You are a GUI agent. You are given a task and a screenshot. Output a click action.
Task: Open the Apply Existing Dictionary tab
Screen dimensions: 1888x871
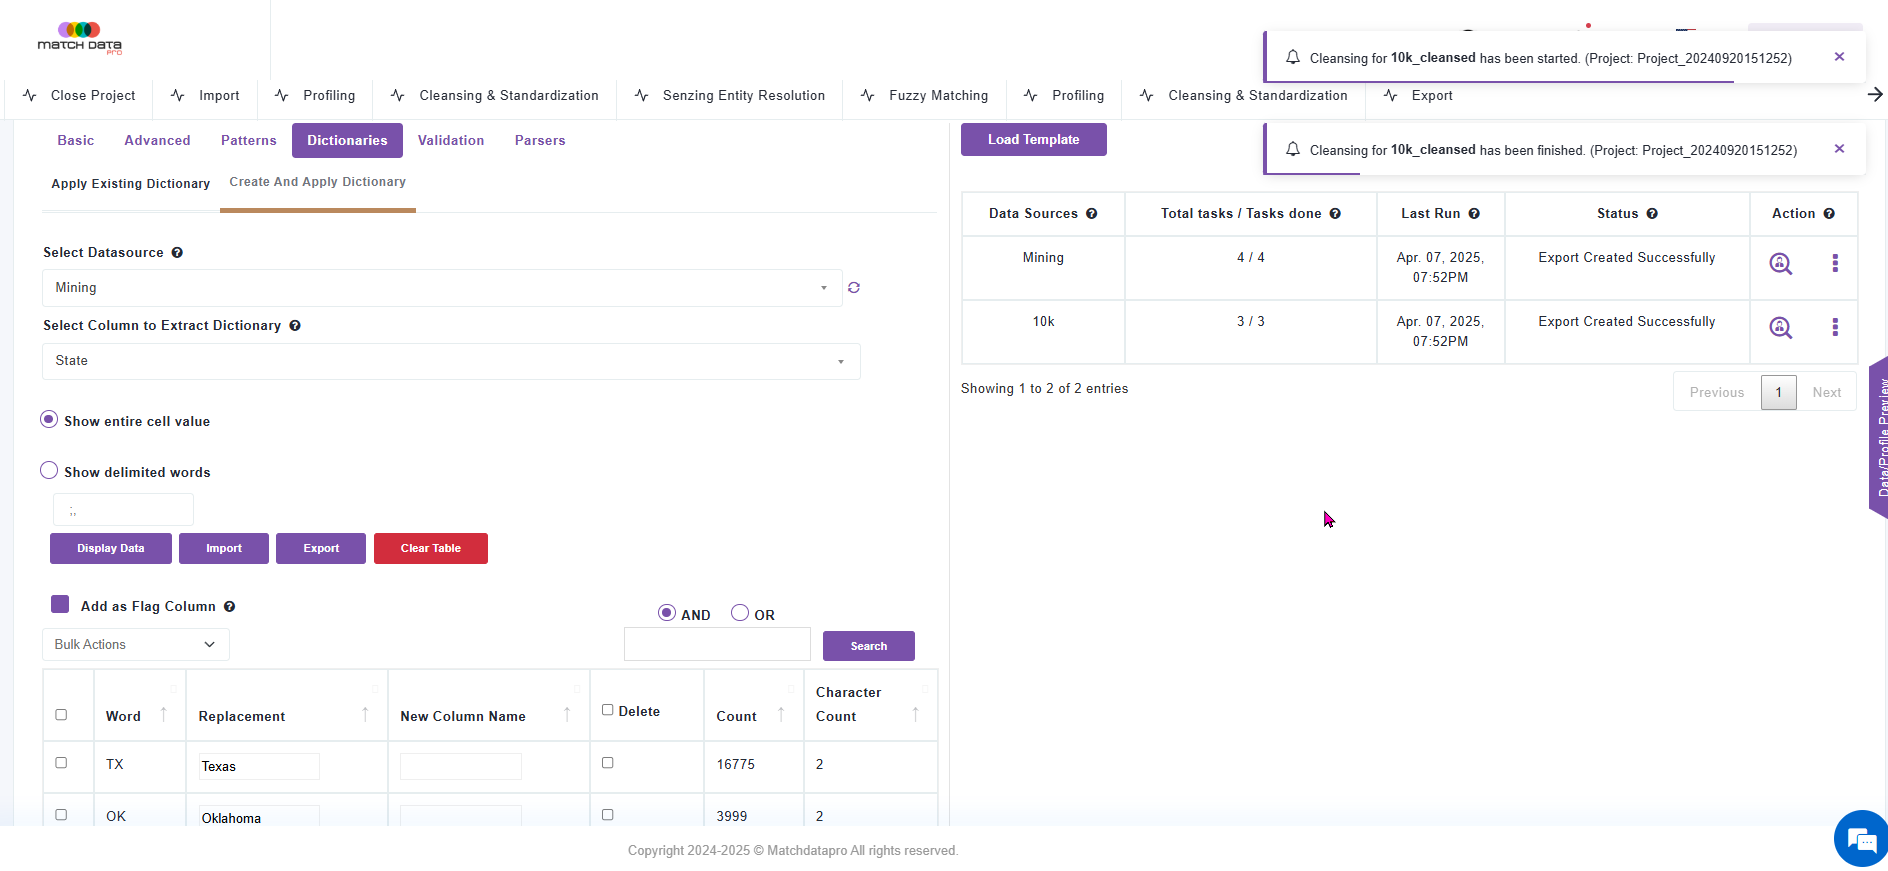click(x=131, y=184)
